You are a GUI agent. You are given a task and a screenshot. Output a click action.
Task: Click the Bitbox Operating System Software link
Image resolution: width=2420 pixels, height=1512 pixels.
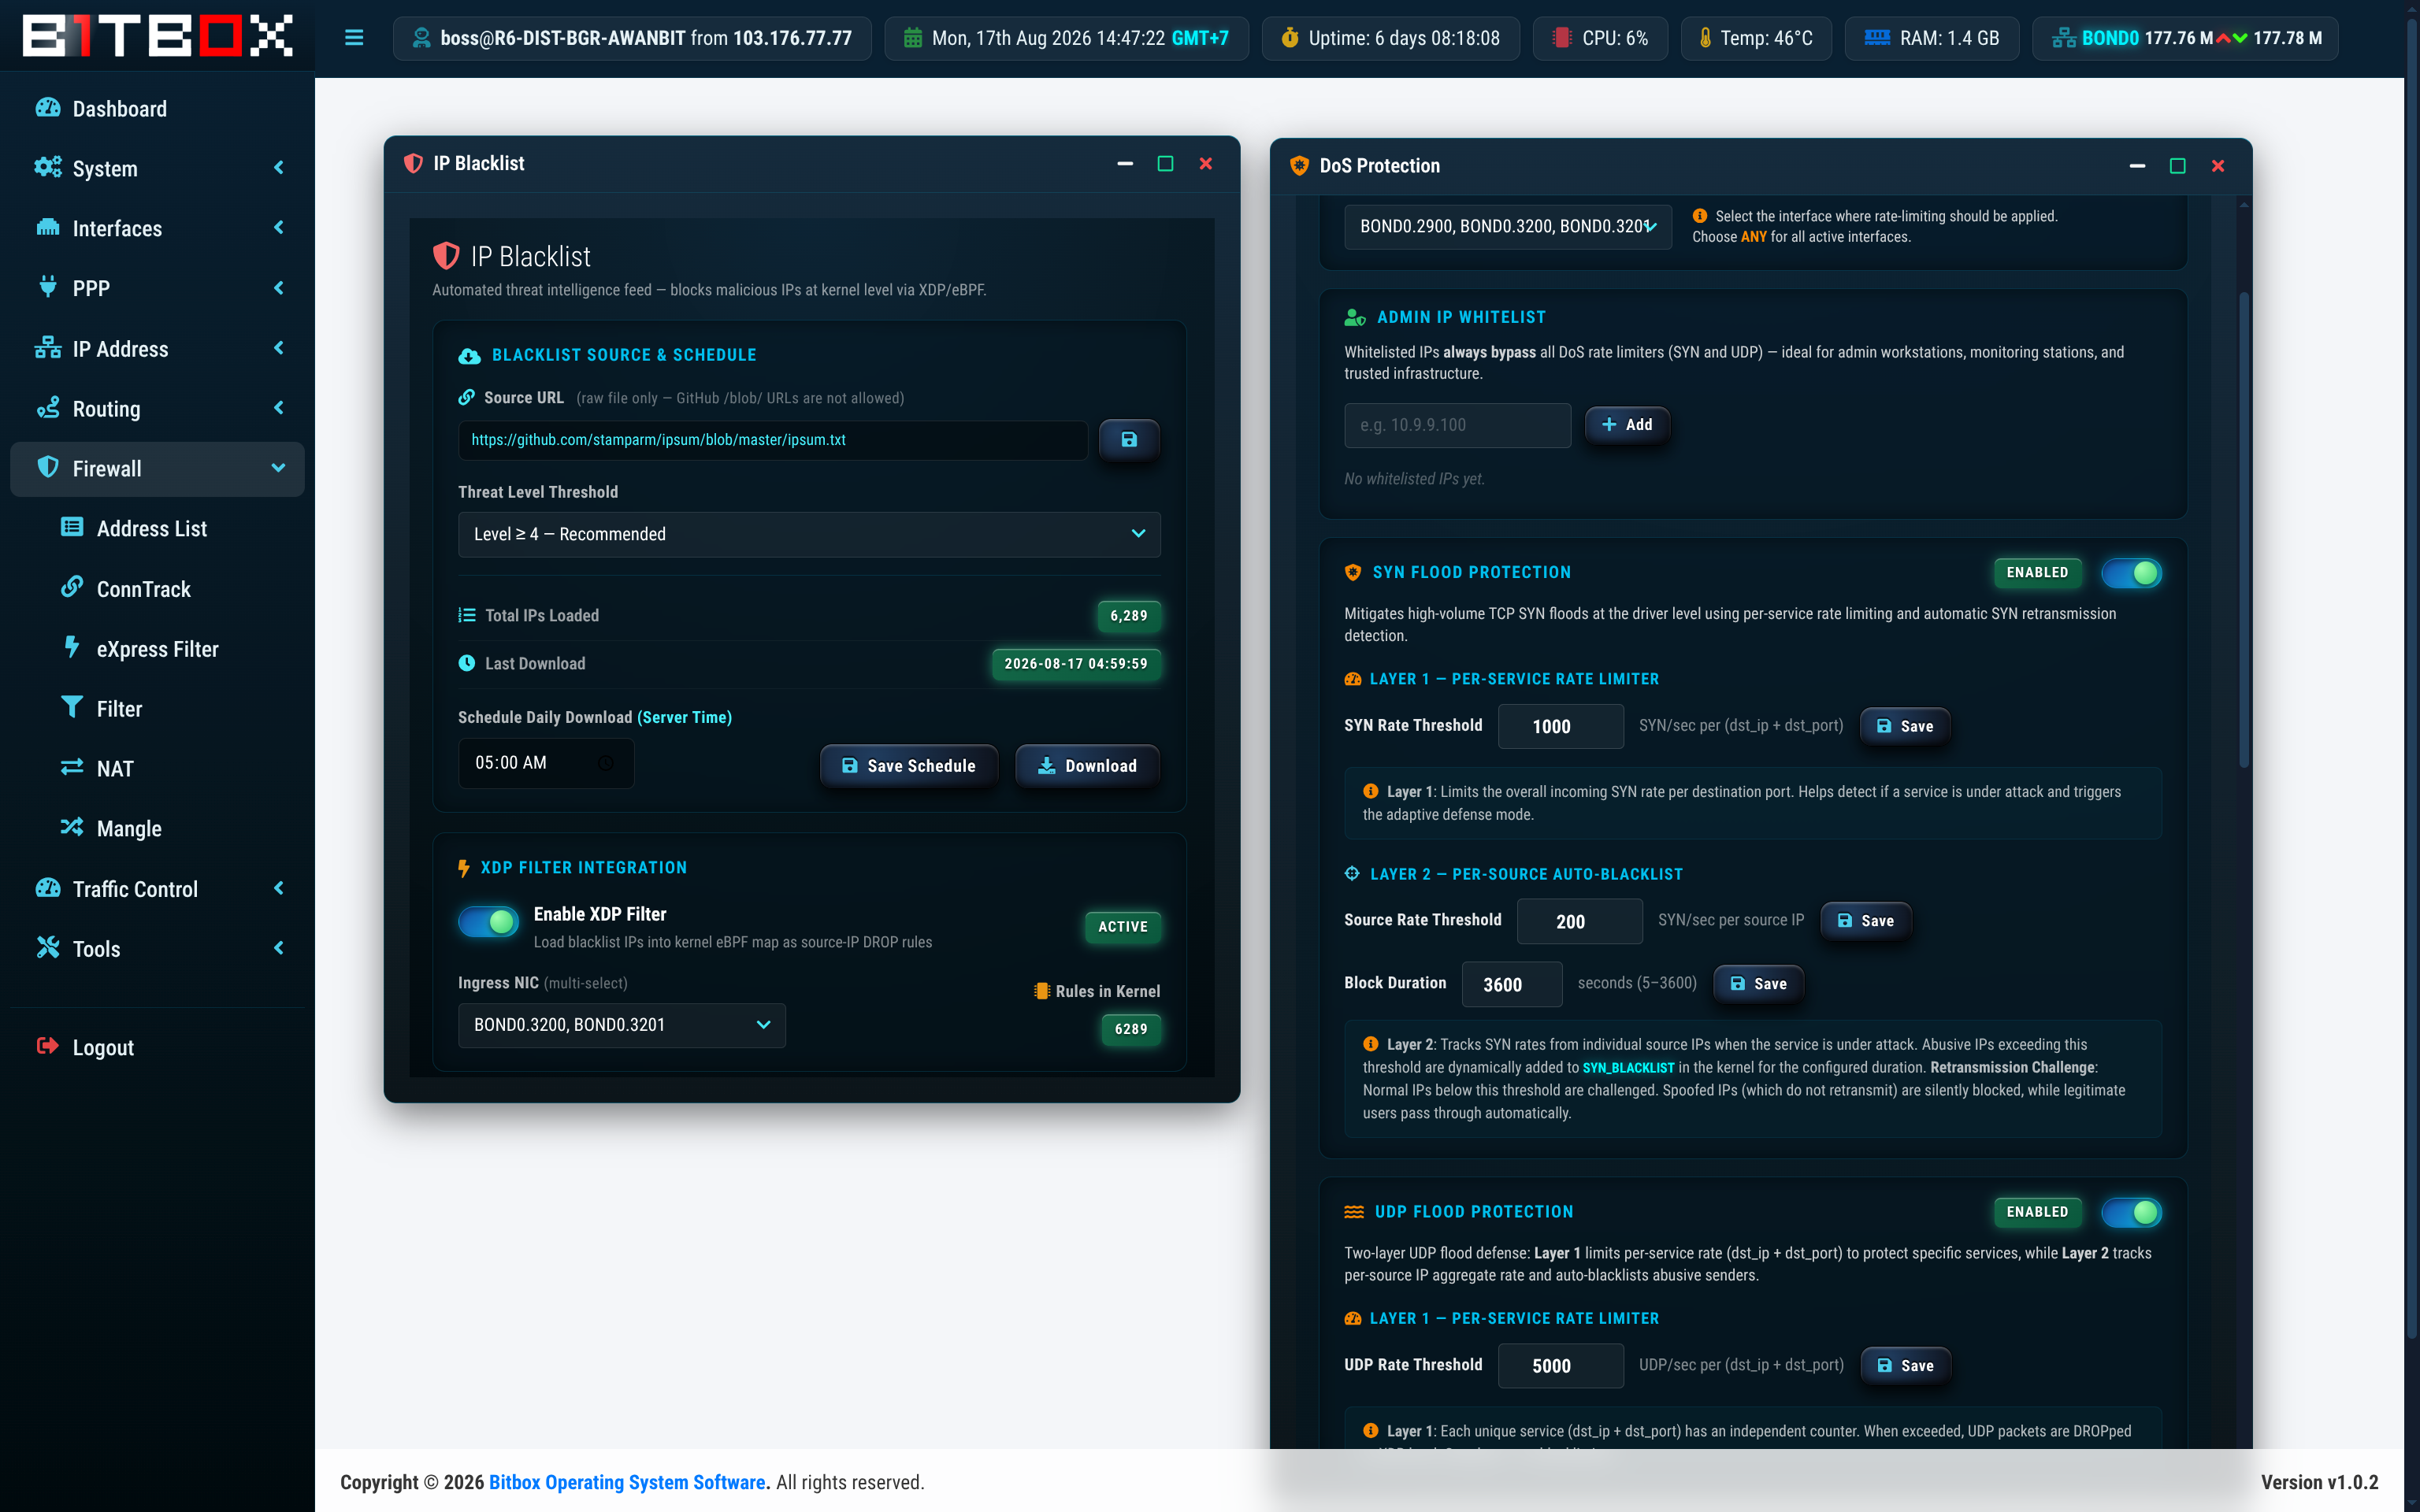[627, 1482]
